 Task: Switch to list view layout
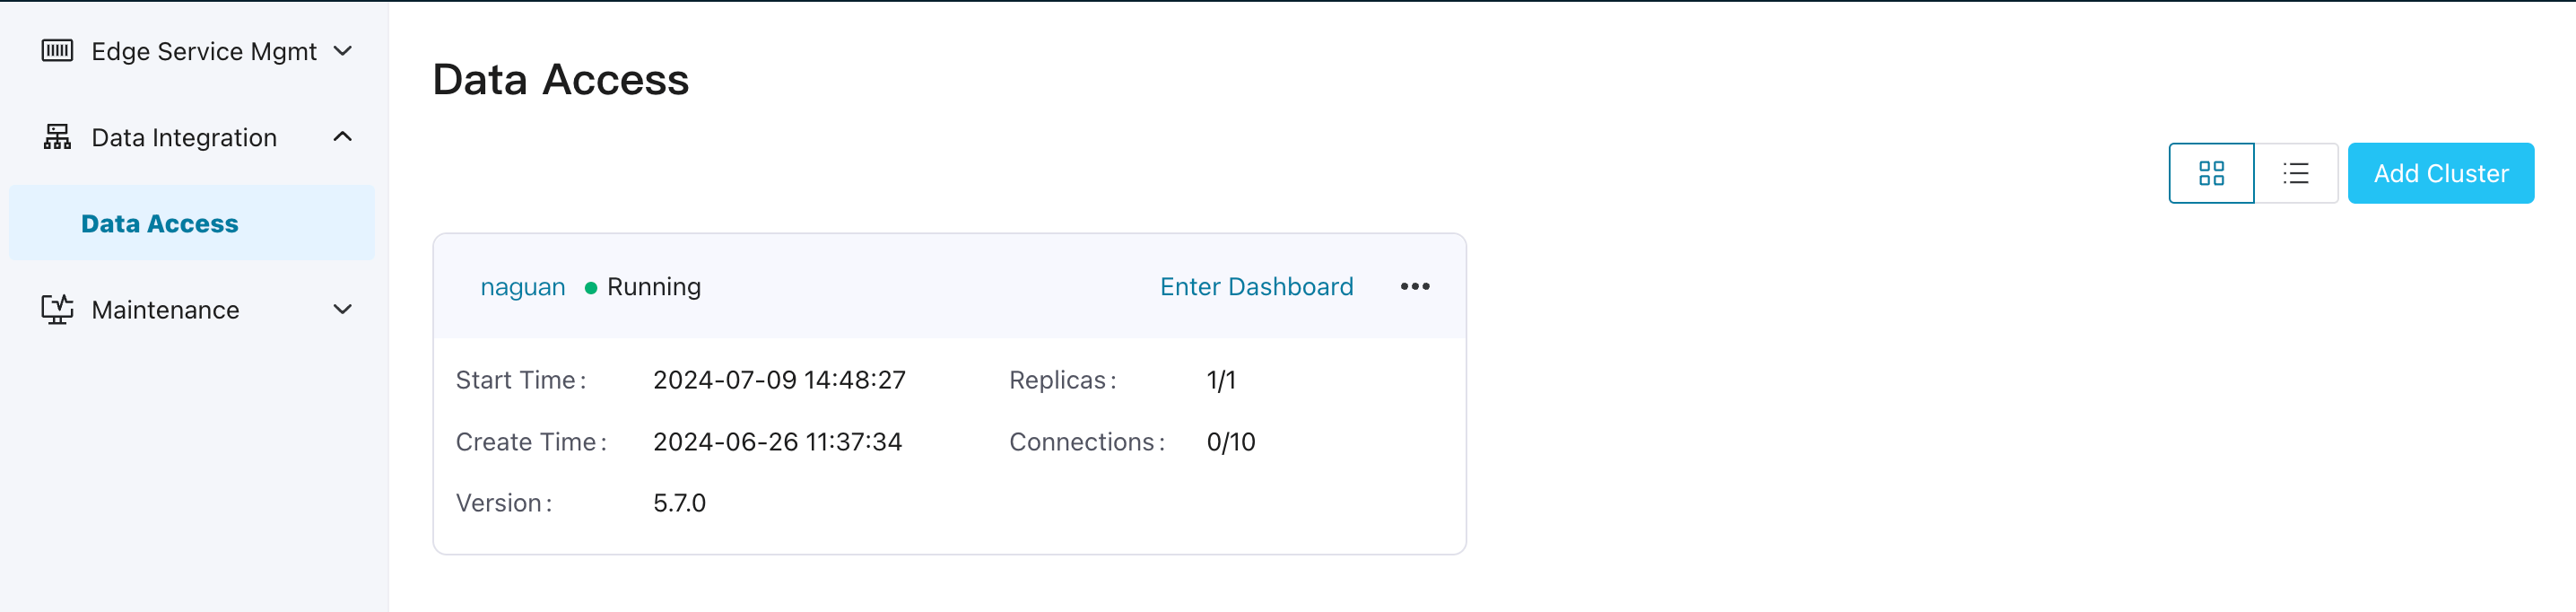[2295, 174]
